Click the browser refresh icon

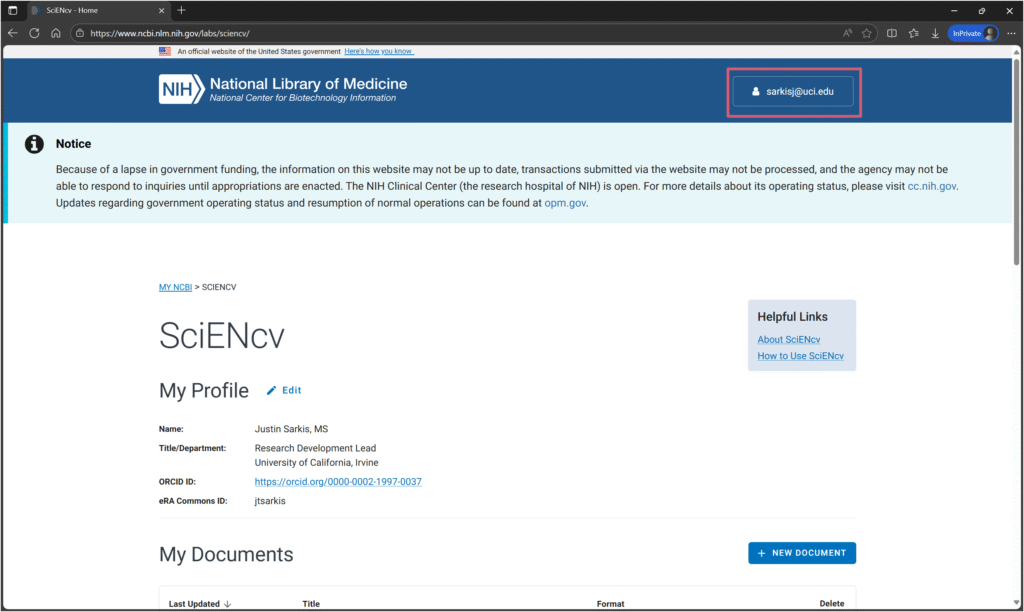(34, 33)
